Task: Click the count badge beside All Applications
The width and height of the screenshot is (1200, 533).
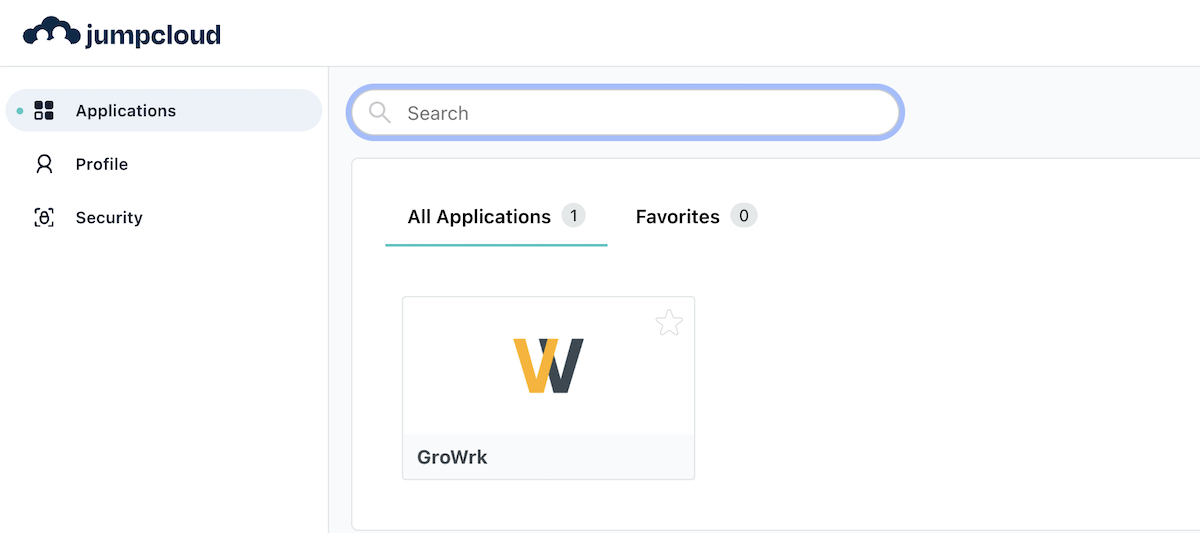Action: pyautogui.click(x=573, y=216)
